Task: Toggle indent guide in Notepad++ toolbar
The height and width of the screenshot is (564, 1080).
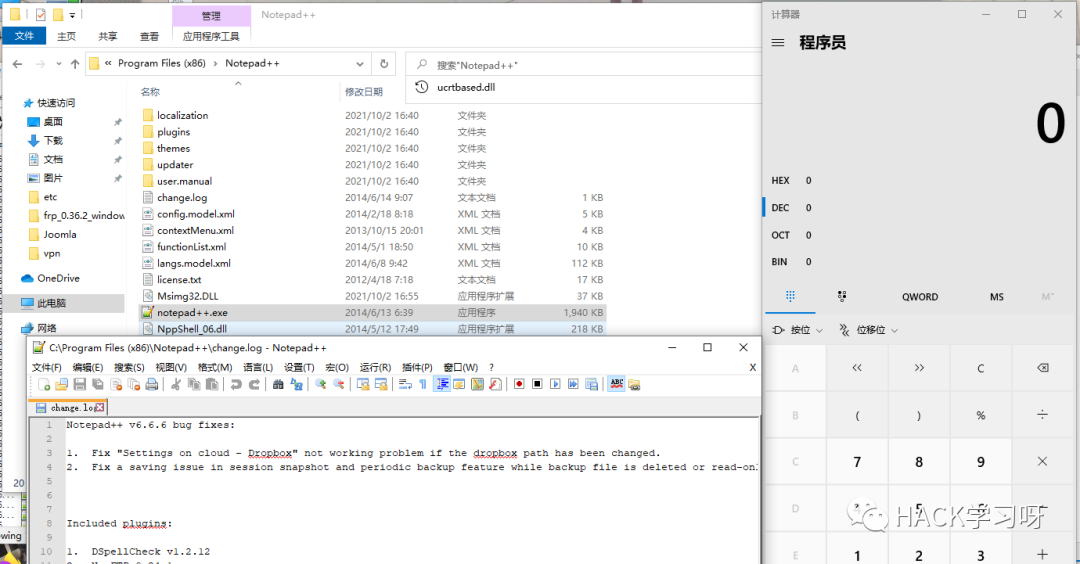Action: click(443, 384)
